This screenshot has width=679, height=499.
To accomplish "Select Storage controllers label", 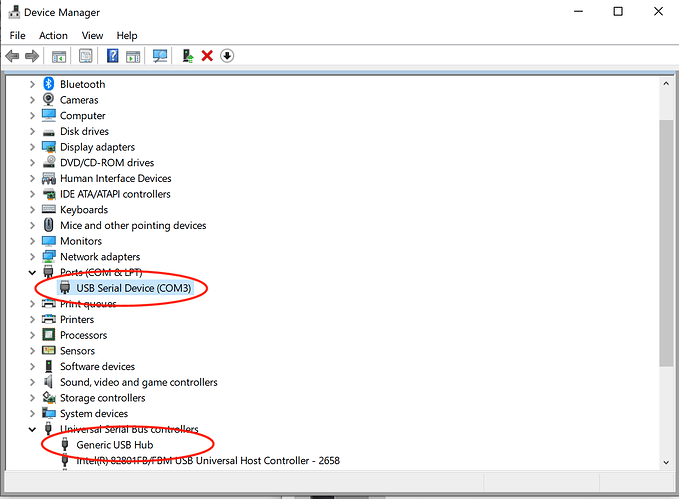I will 103,398.
